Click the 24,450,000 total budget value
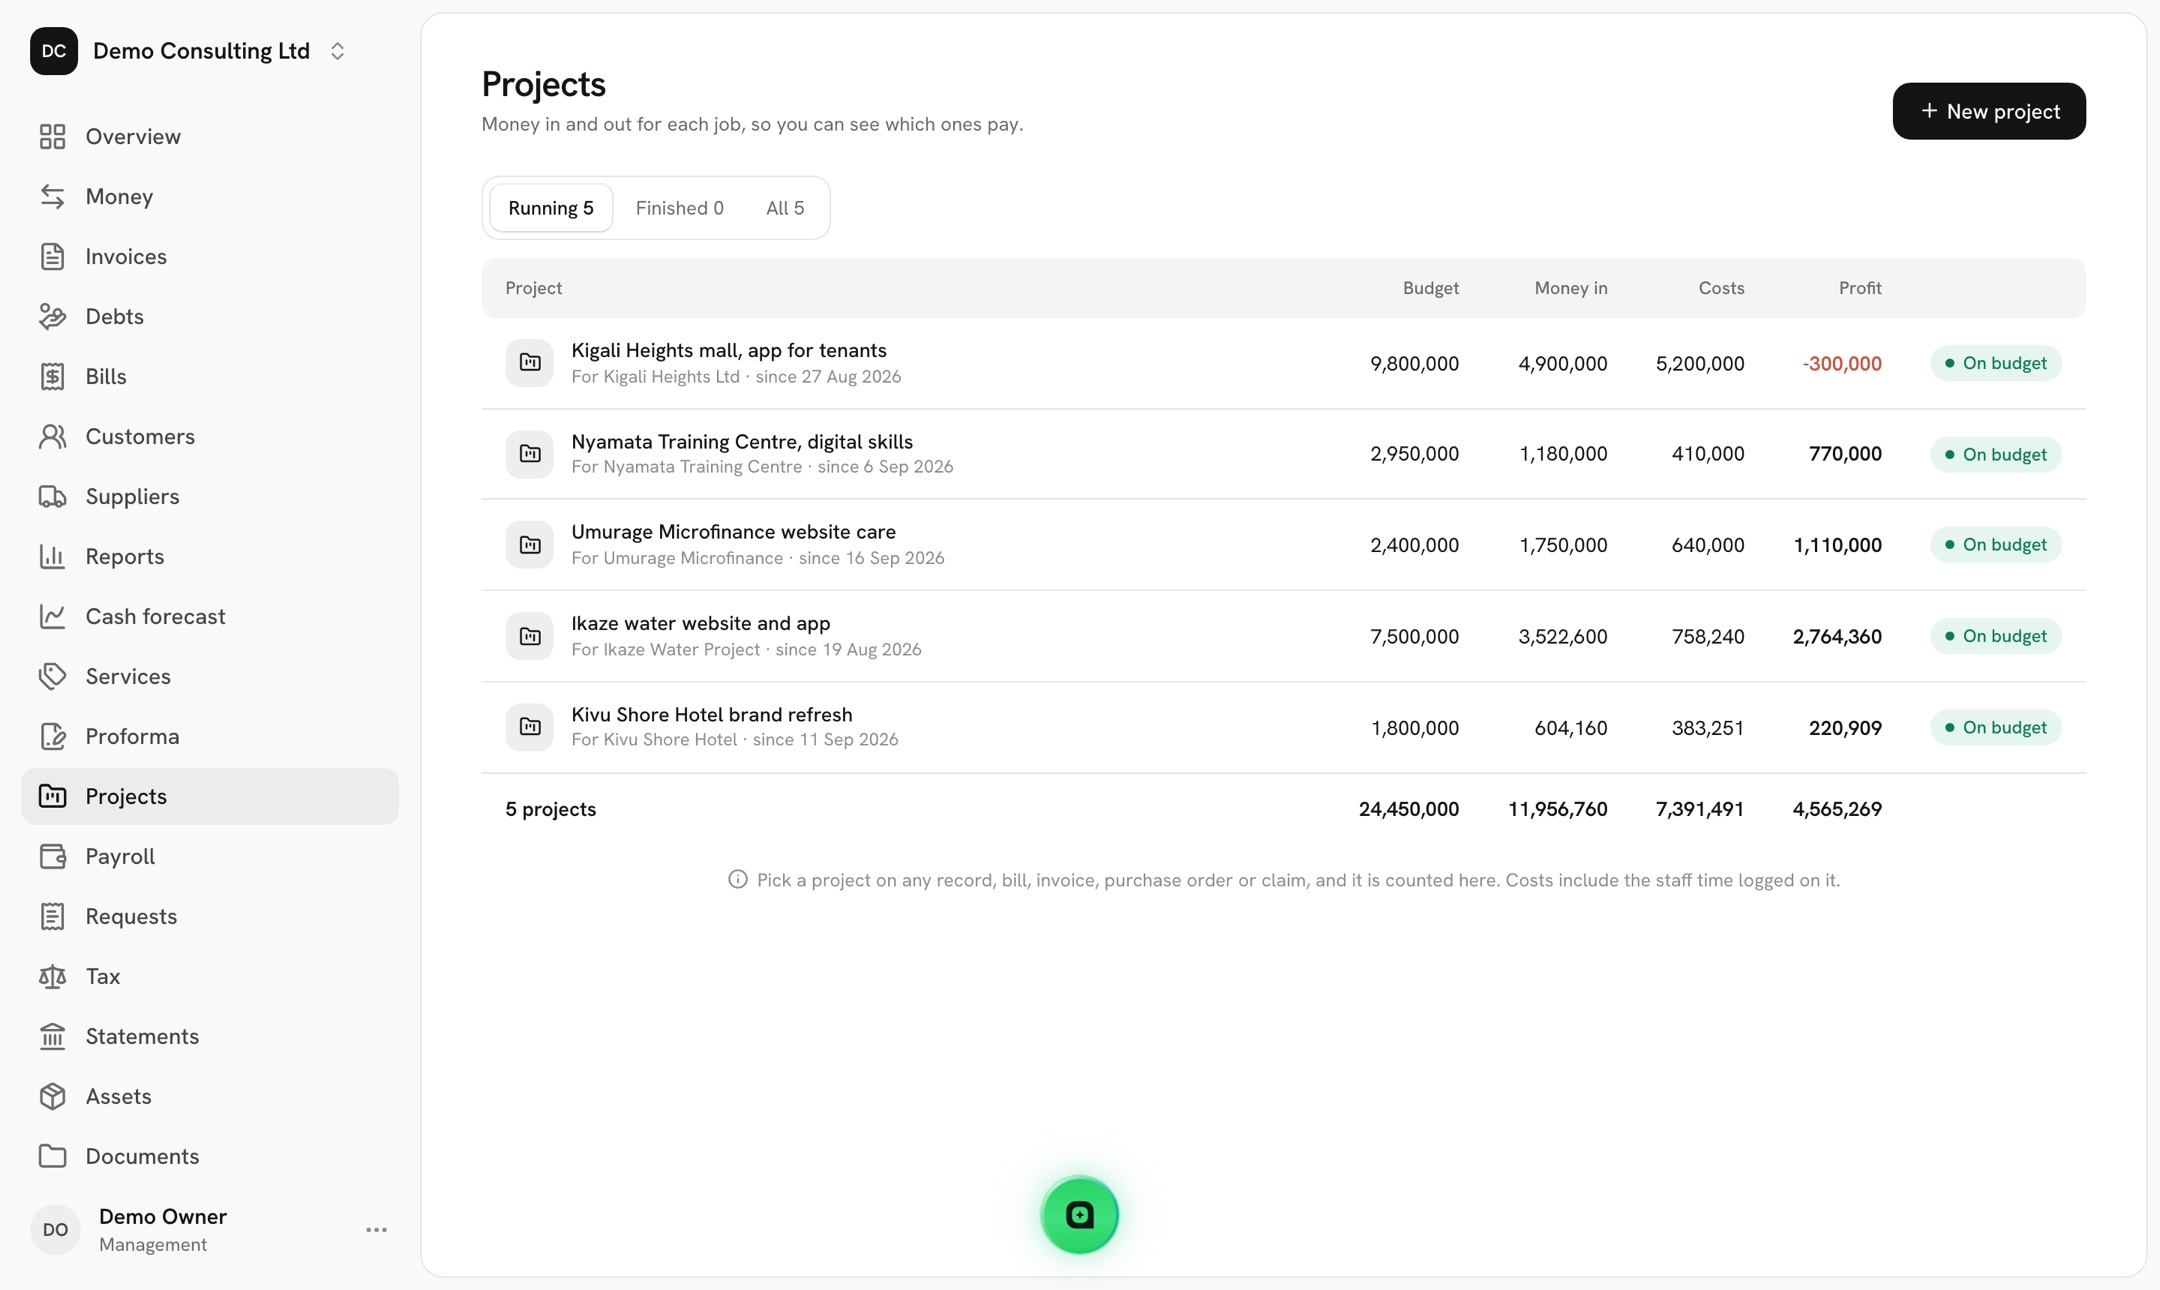This screenshot has height=1290, width=2160. [x=1408, y=809]
